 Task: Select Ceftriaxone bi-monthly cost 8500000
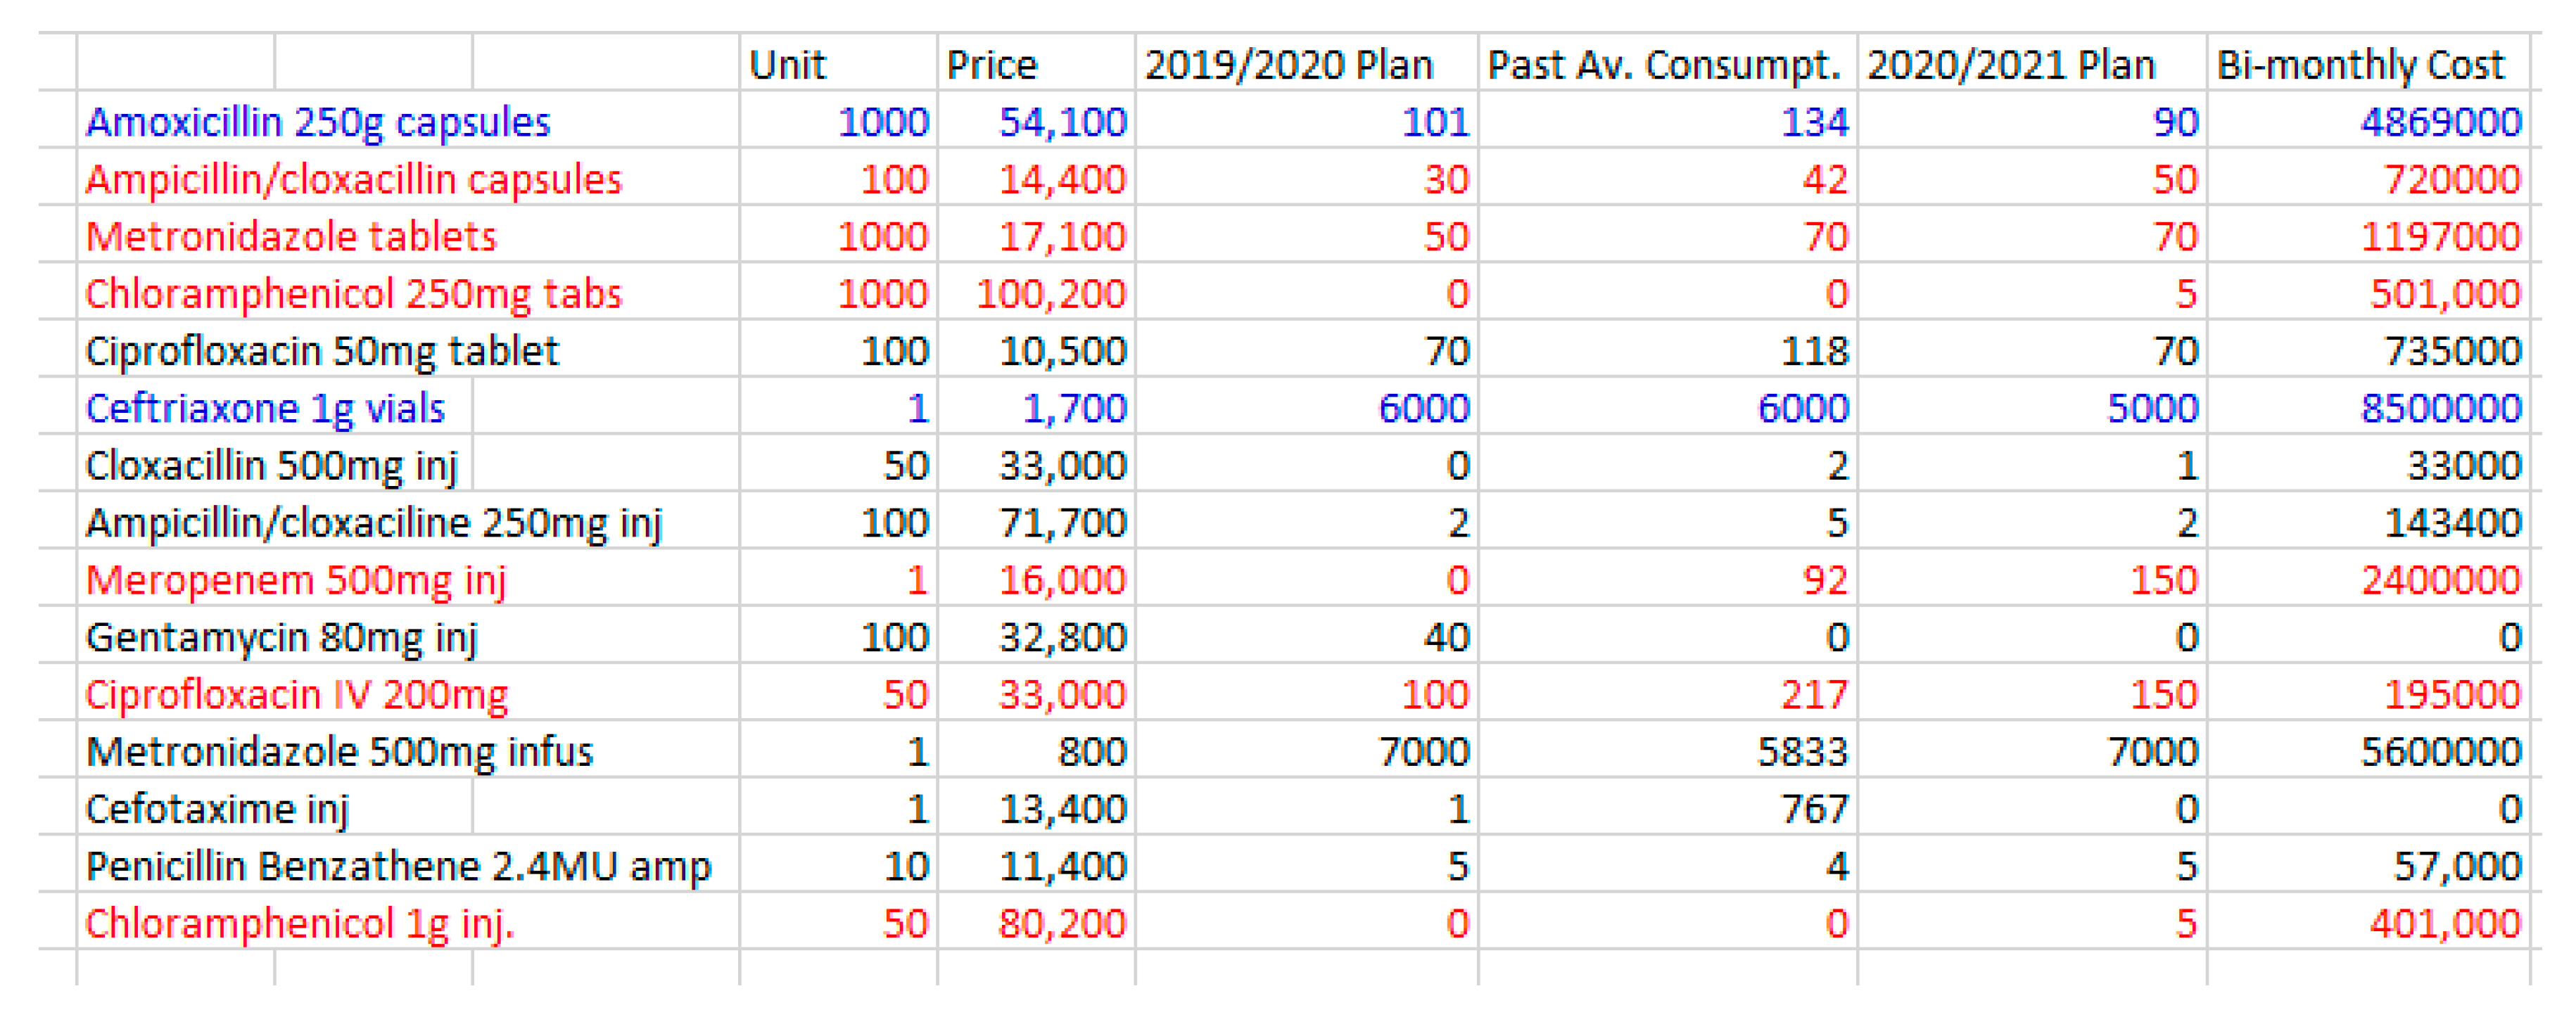[x=2440, y=408]
